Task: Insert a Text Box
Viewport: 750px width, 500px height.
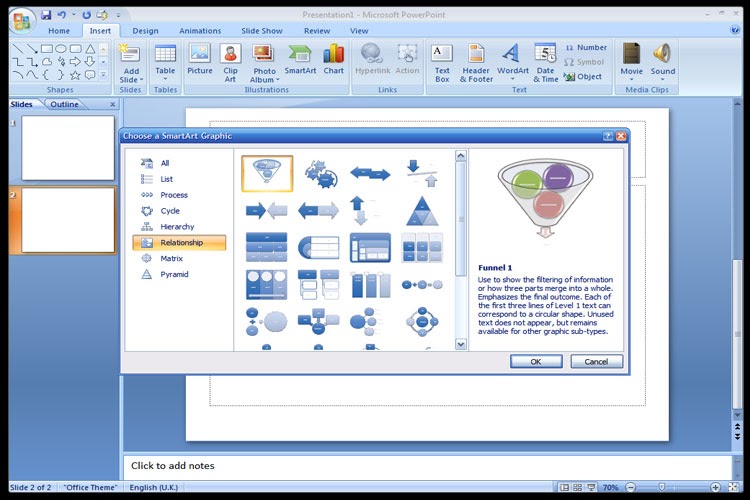Action: [x=442, y=63]
